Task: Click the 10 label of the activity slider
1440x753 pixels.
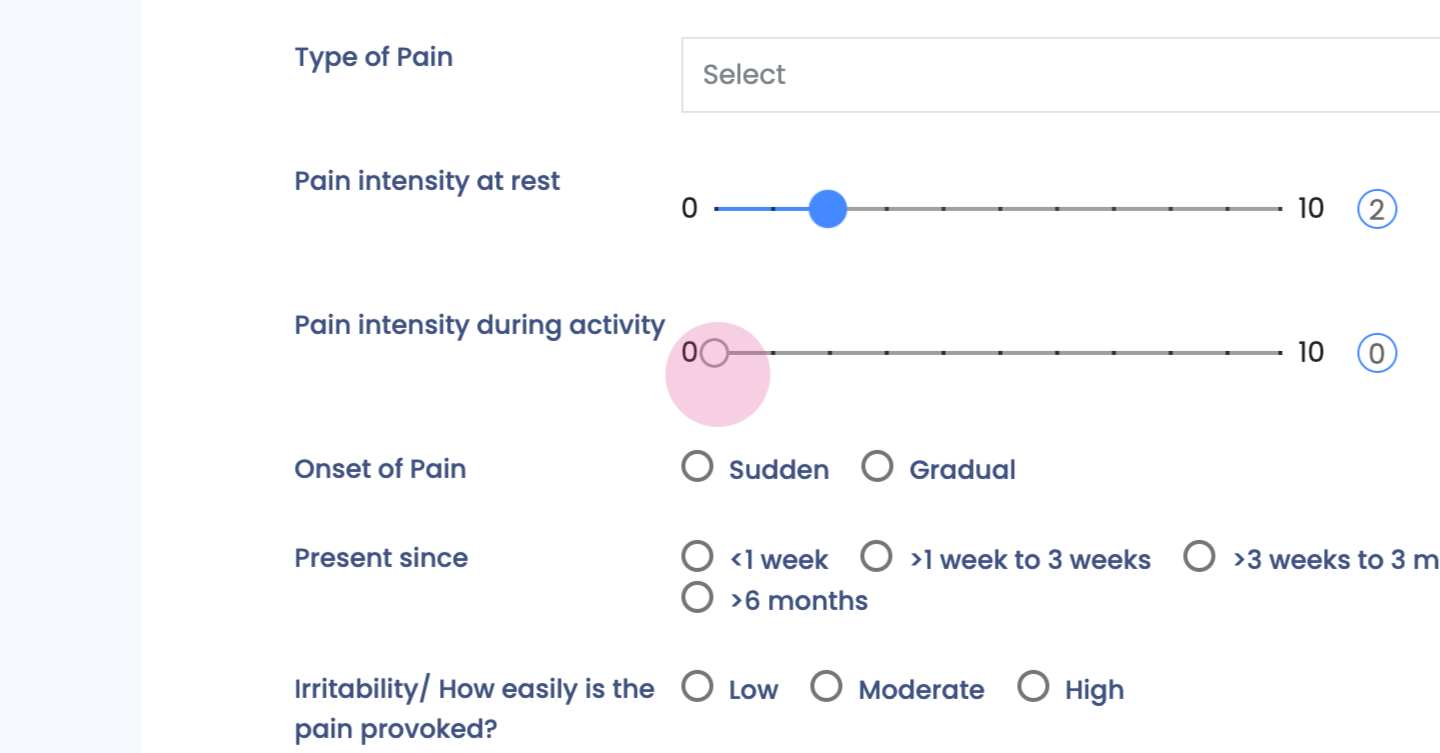Action: click(x=1310, y=353)
